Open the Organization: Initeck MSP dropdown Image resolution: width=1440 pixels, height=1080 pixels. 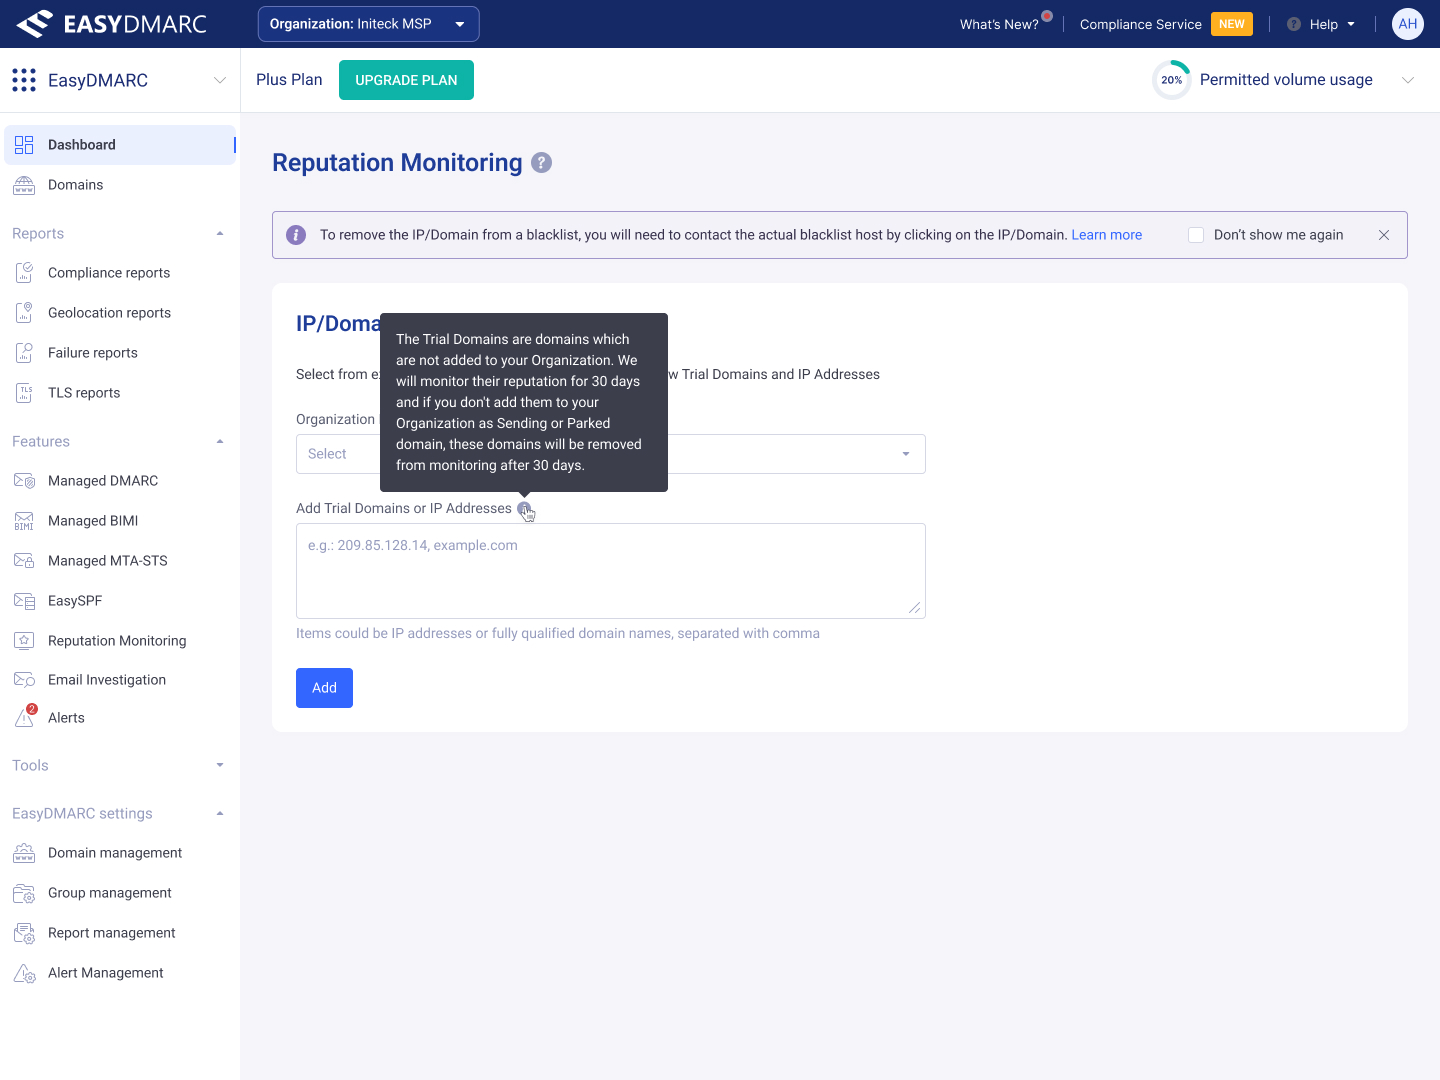pyautogui.click(x=368, y=24)
